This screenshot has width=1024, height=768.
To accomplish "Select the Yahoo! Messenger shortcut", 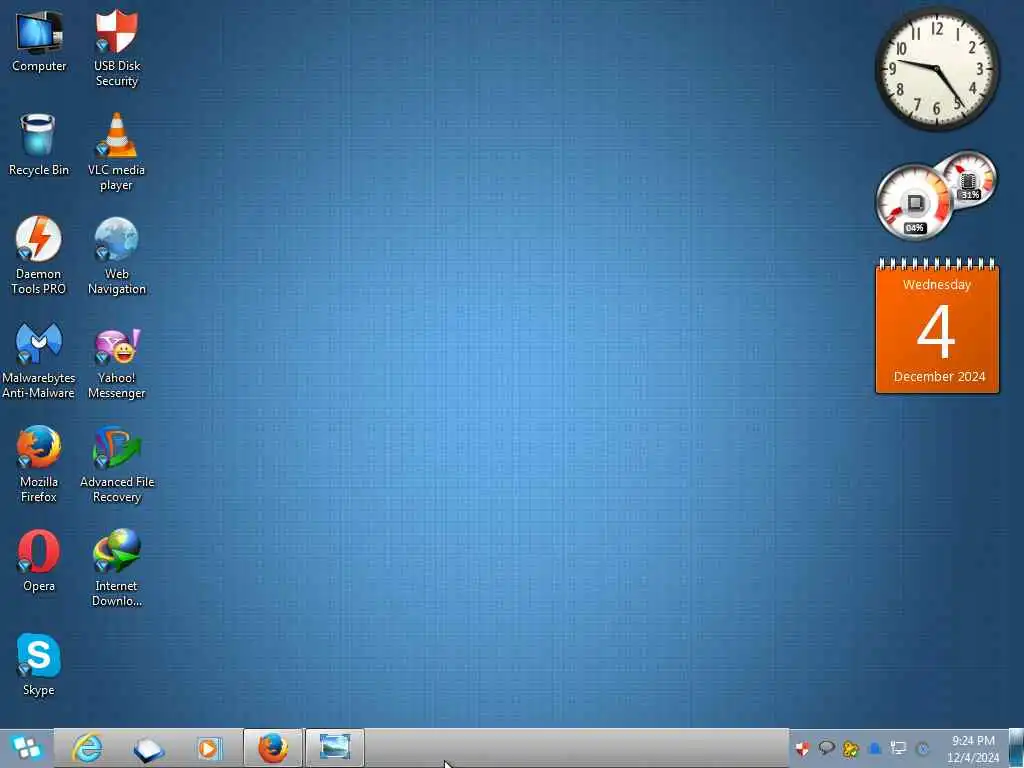I will tap(116, 363).
